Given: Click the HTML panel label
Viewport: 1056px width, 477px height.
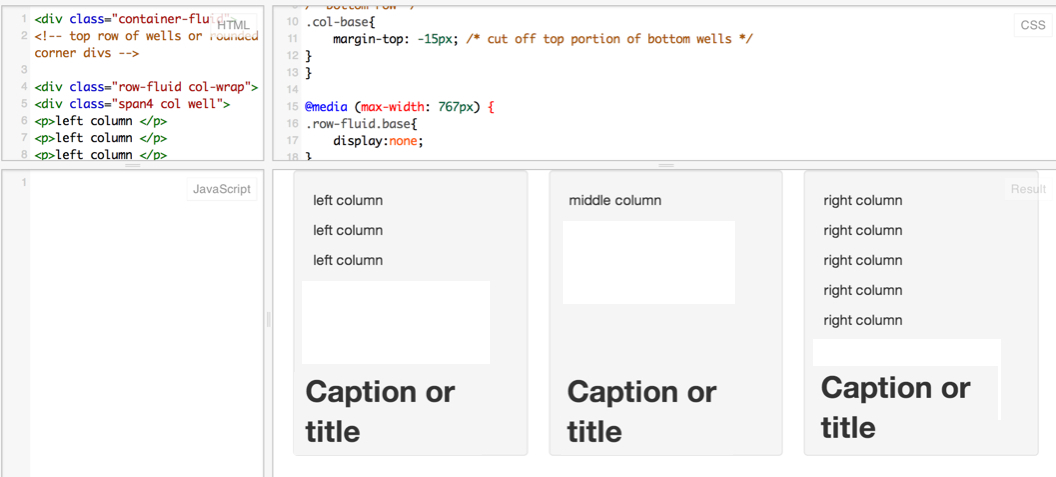Looking at the screenshot, I should click(233, 25).
